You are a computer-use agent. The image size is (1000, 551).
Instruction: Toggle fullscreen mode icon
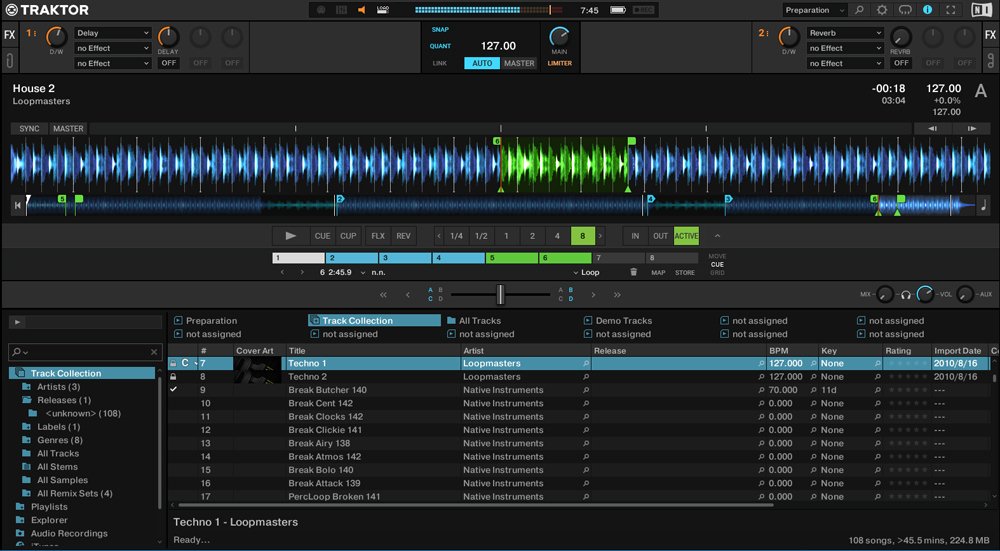950,10
